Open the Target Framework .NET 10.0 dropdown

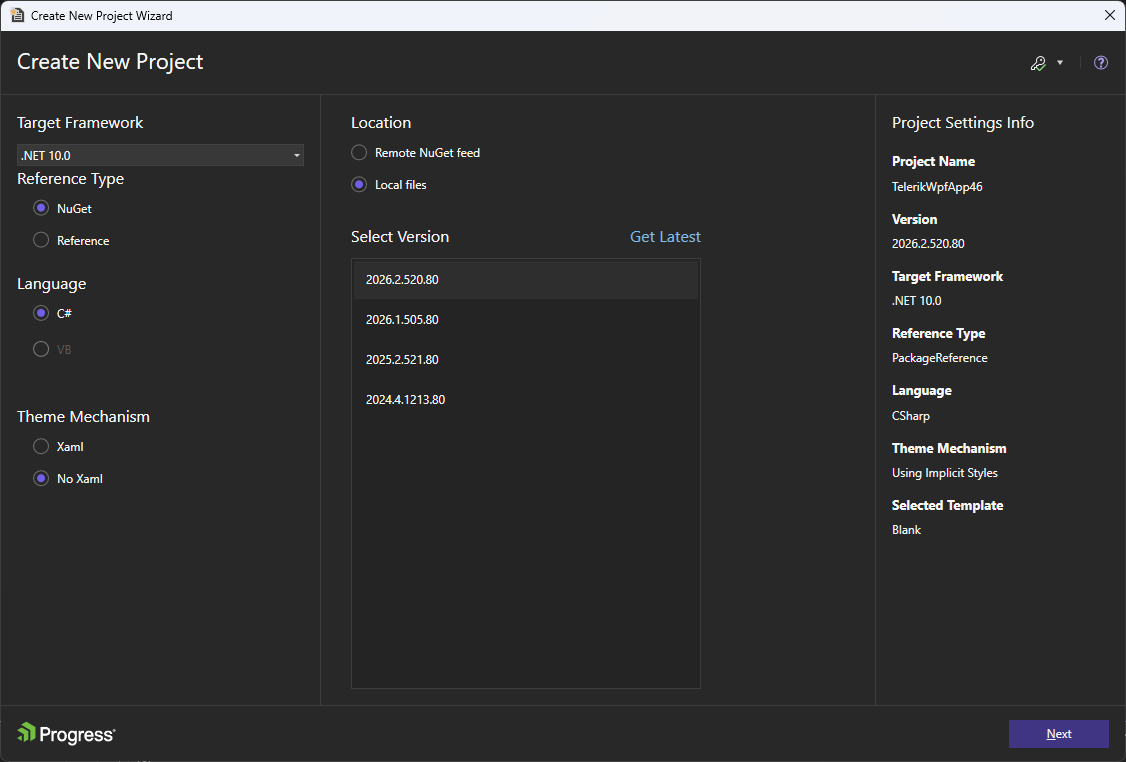(x=160, y=155)
